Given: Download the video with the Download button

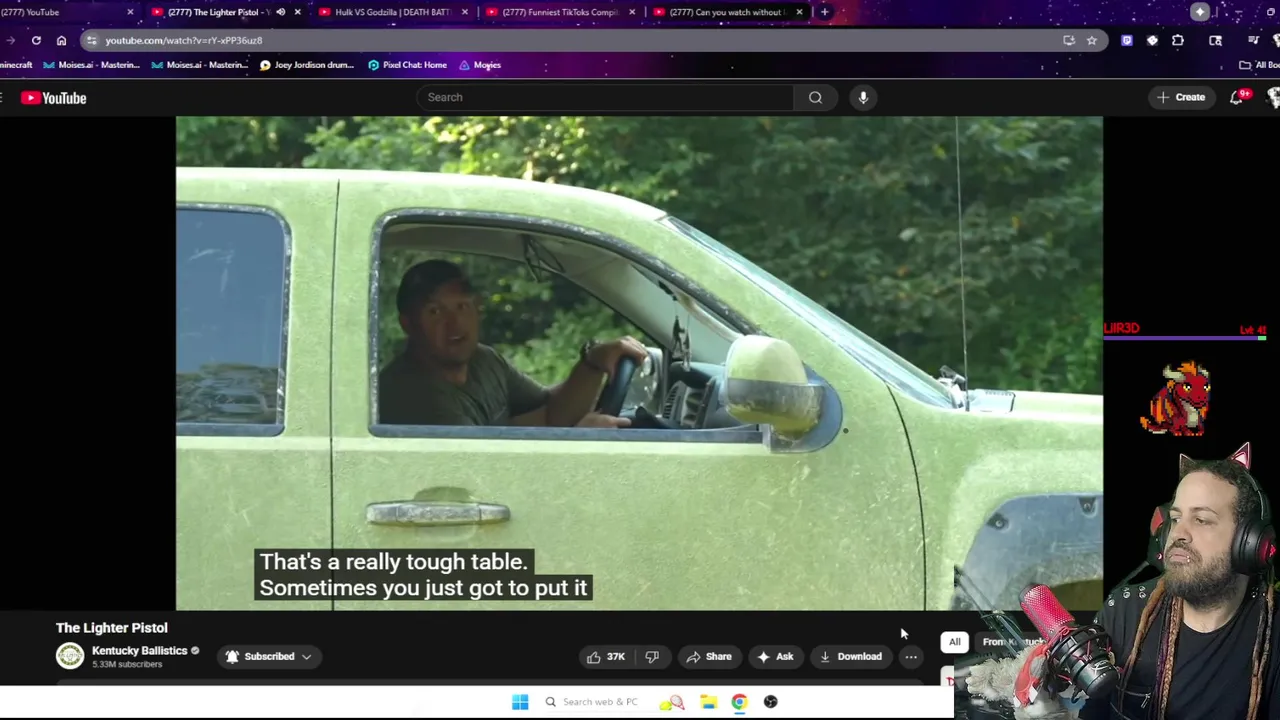Looking at the screenshot, I should pos(850,657).
